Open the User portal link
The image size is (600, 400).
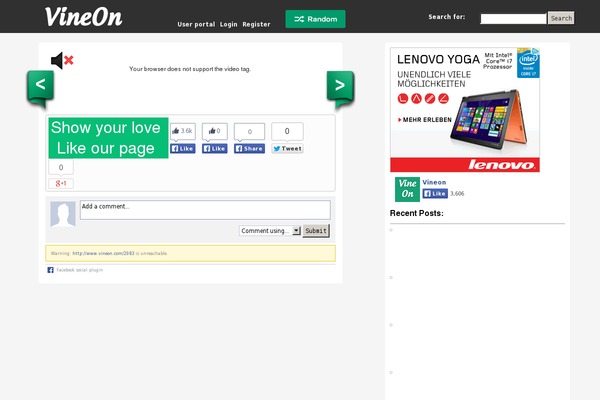pyautogui.click(x=196, y=24)
